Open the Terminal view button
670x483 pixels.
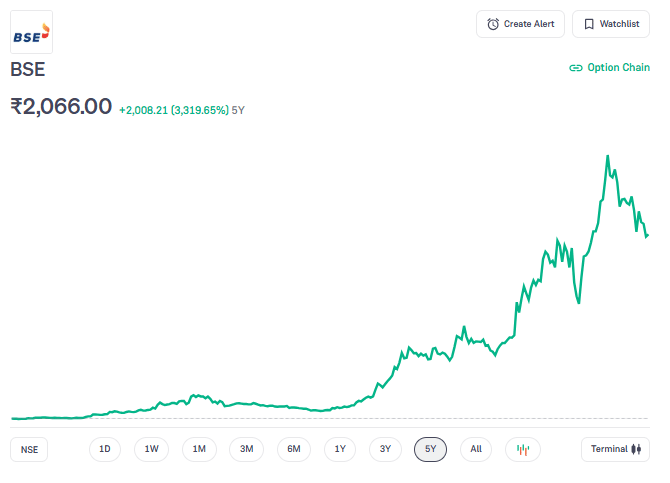pyautogui.click(x=614, y=449)
